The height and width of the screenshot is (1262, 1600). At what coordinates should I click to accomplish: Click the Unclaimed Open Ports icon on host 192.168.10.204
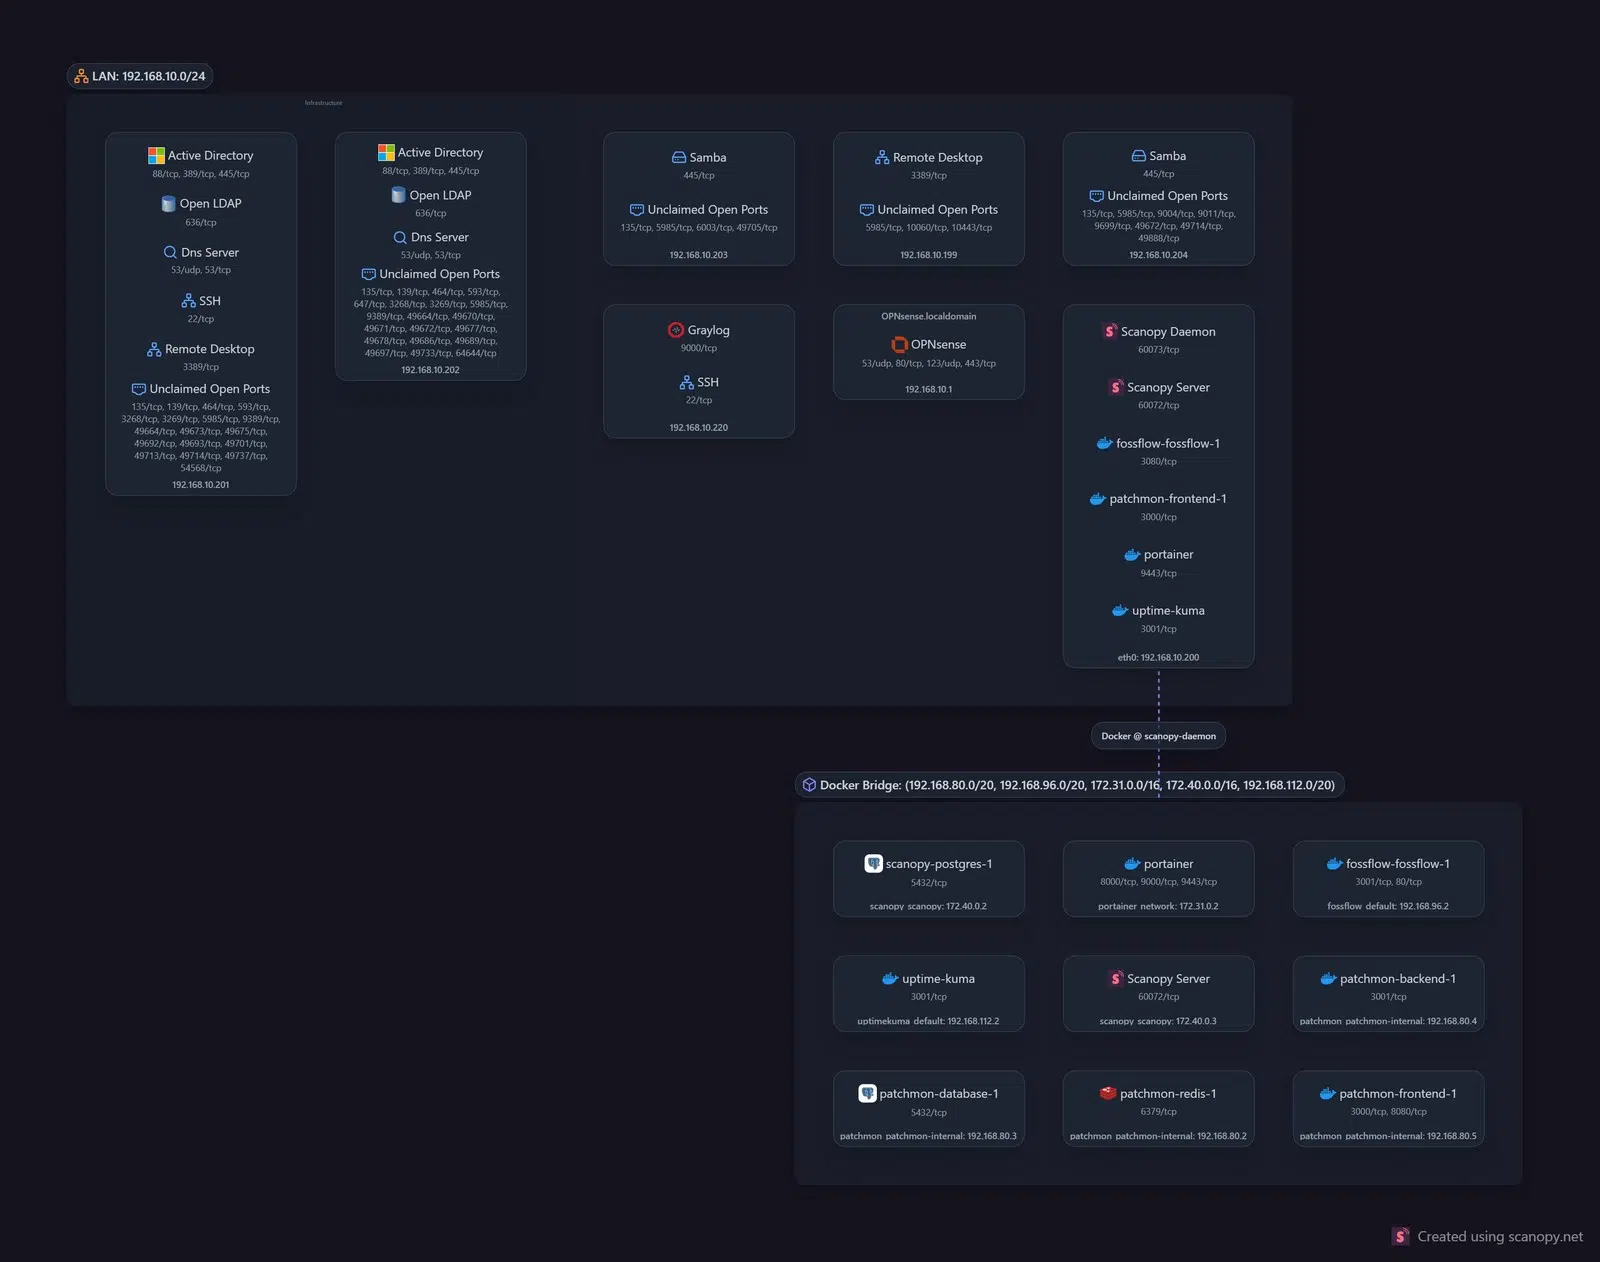coord(1096,196)
